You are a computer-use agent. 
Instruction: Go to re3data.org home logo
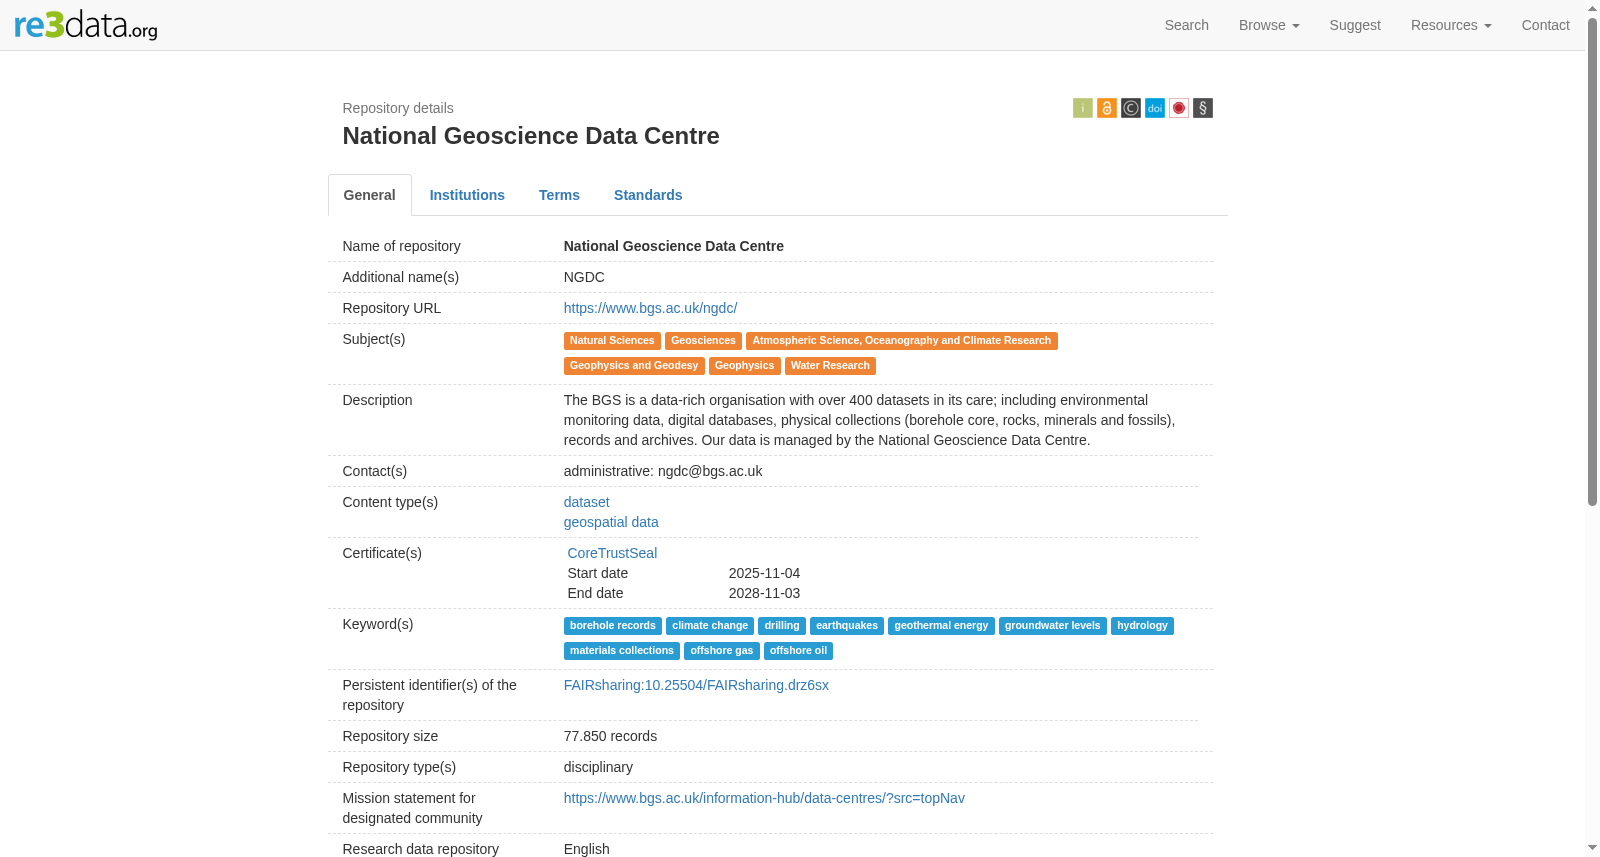[x=86, y=25]
